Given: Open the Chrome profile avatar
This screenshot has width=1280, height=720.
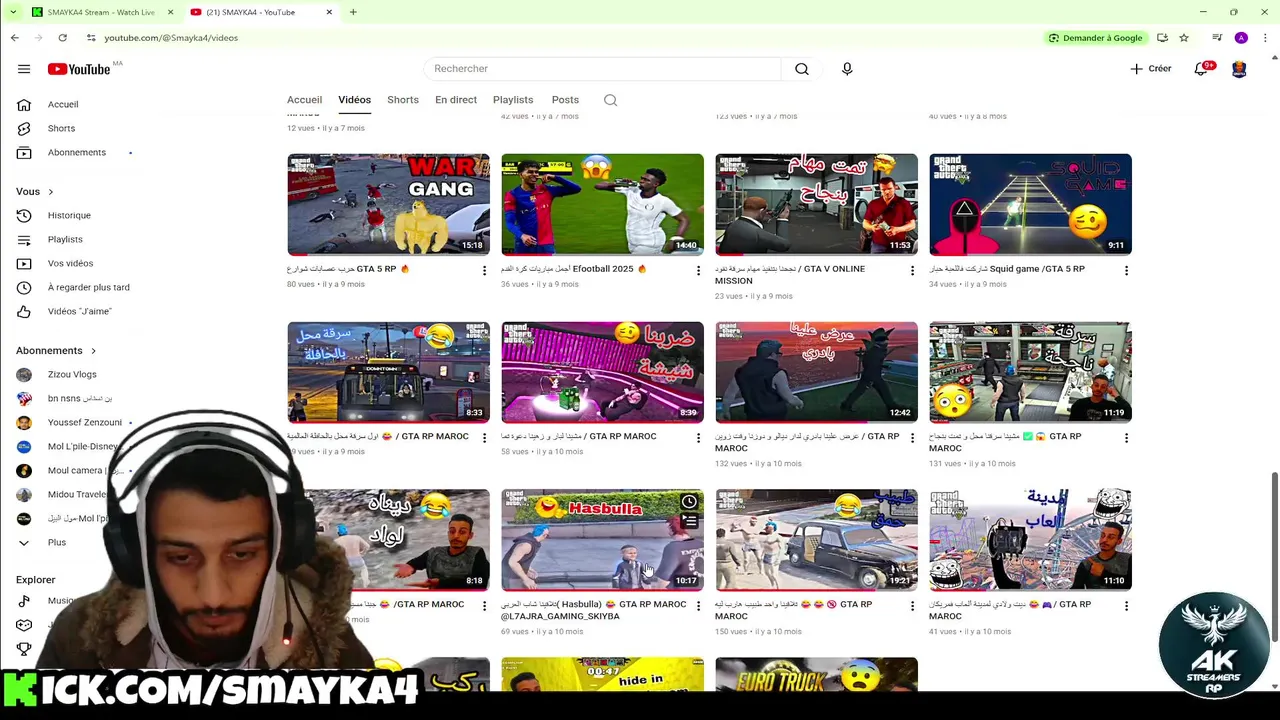Looking at the screenshot, I should [x=1241, y=38].
